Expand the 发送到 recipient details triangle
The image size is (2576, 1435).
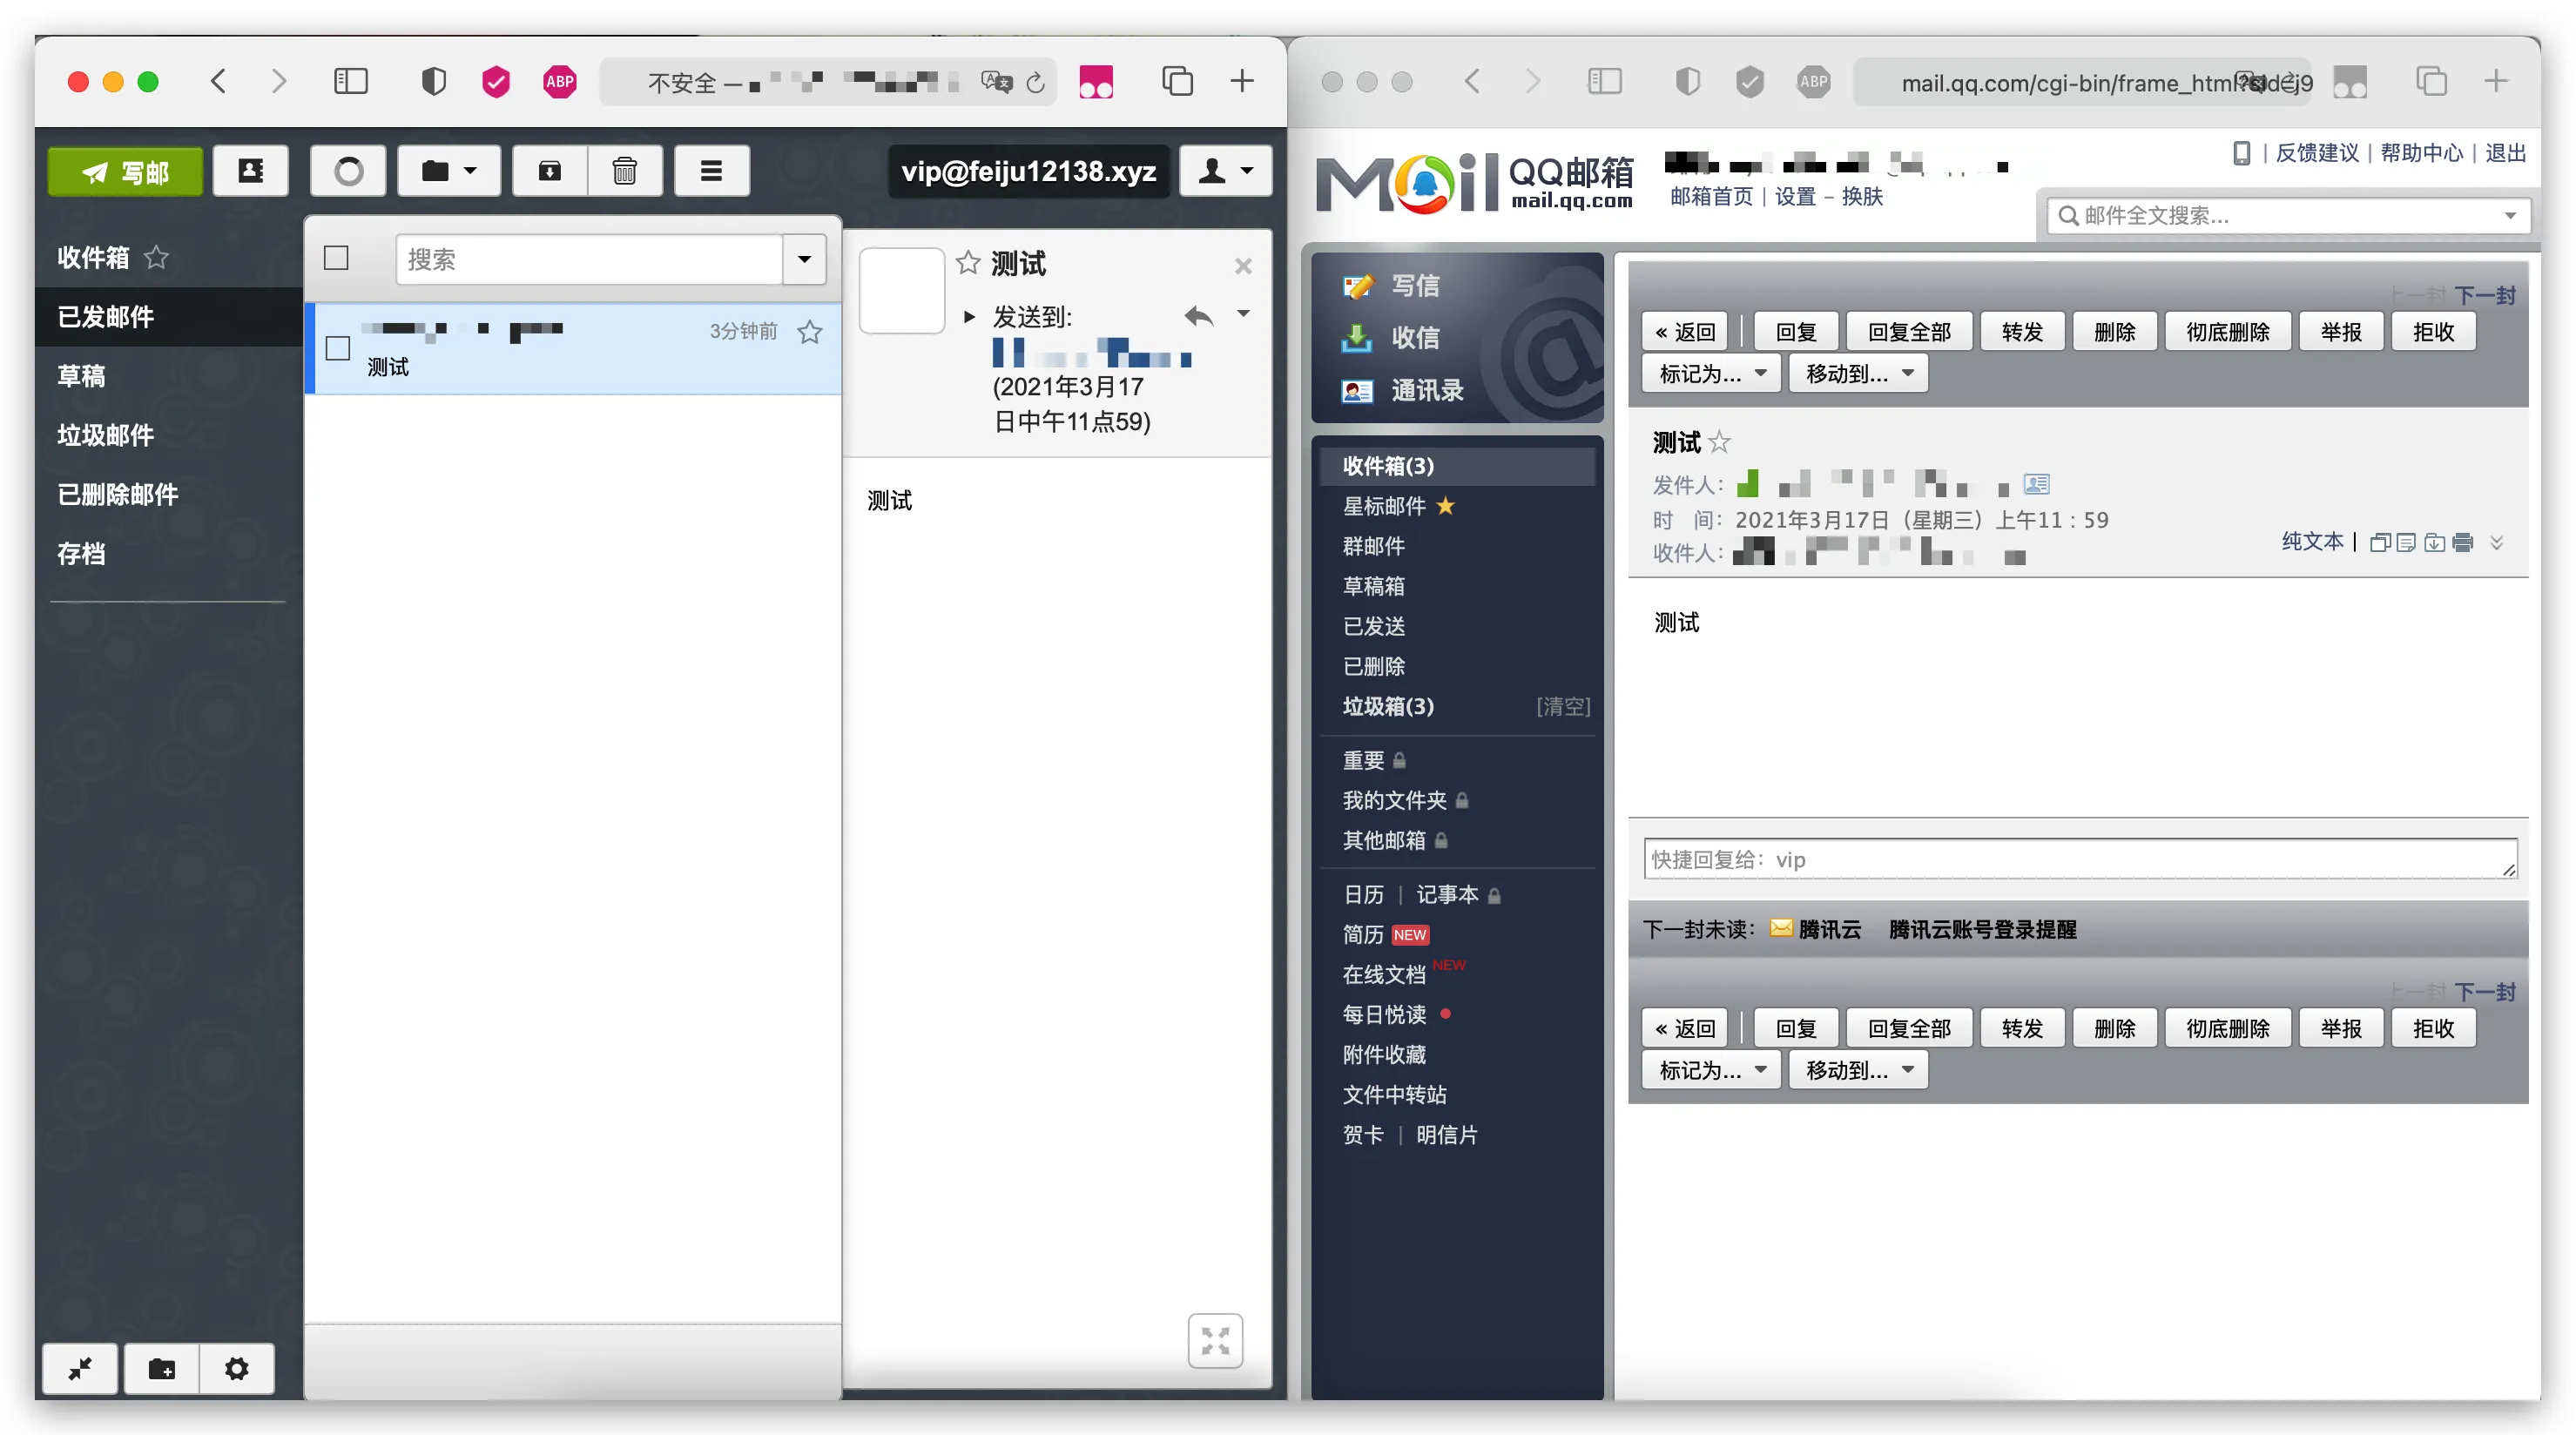[x=969, y=317]
